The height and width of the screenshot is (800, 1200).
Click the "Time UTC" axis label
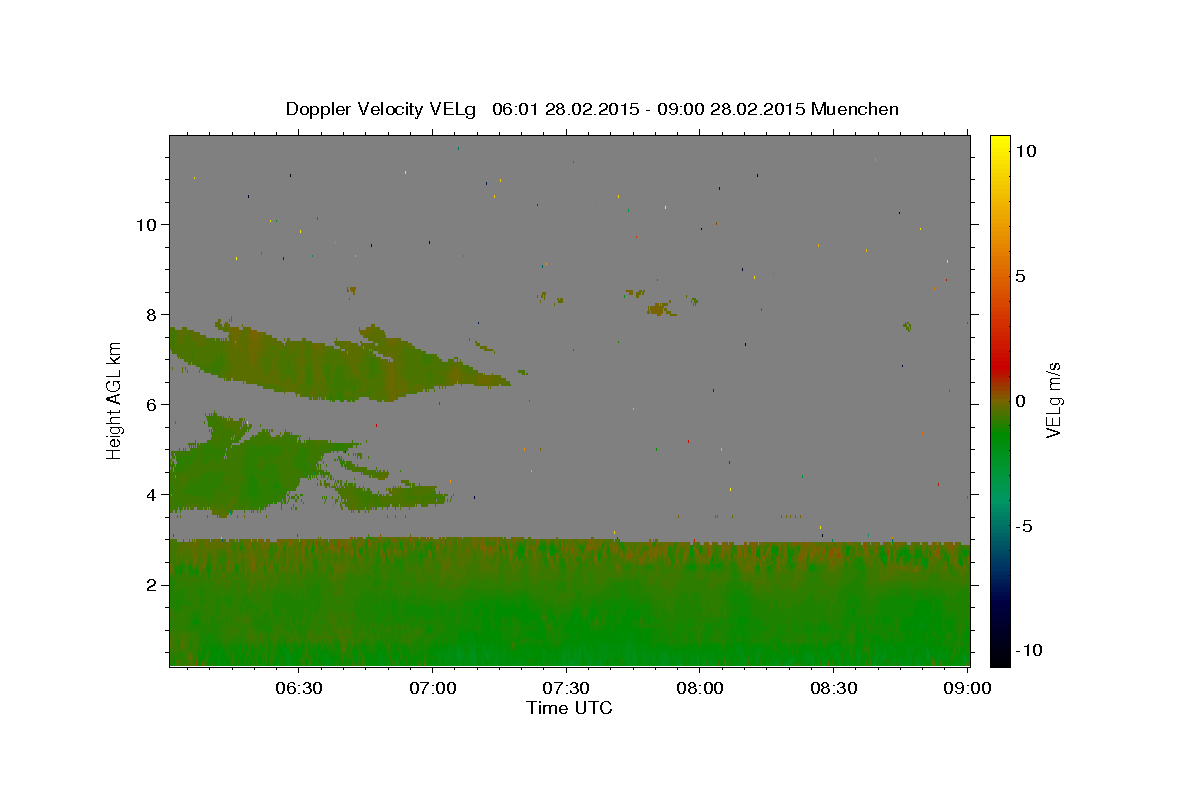[569, 708]
